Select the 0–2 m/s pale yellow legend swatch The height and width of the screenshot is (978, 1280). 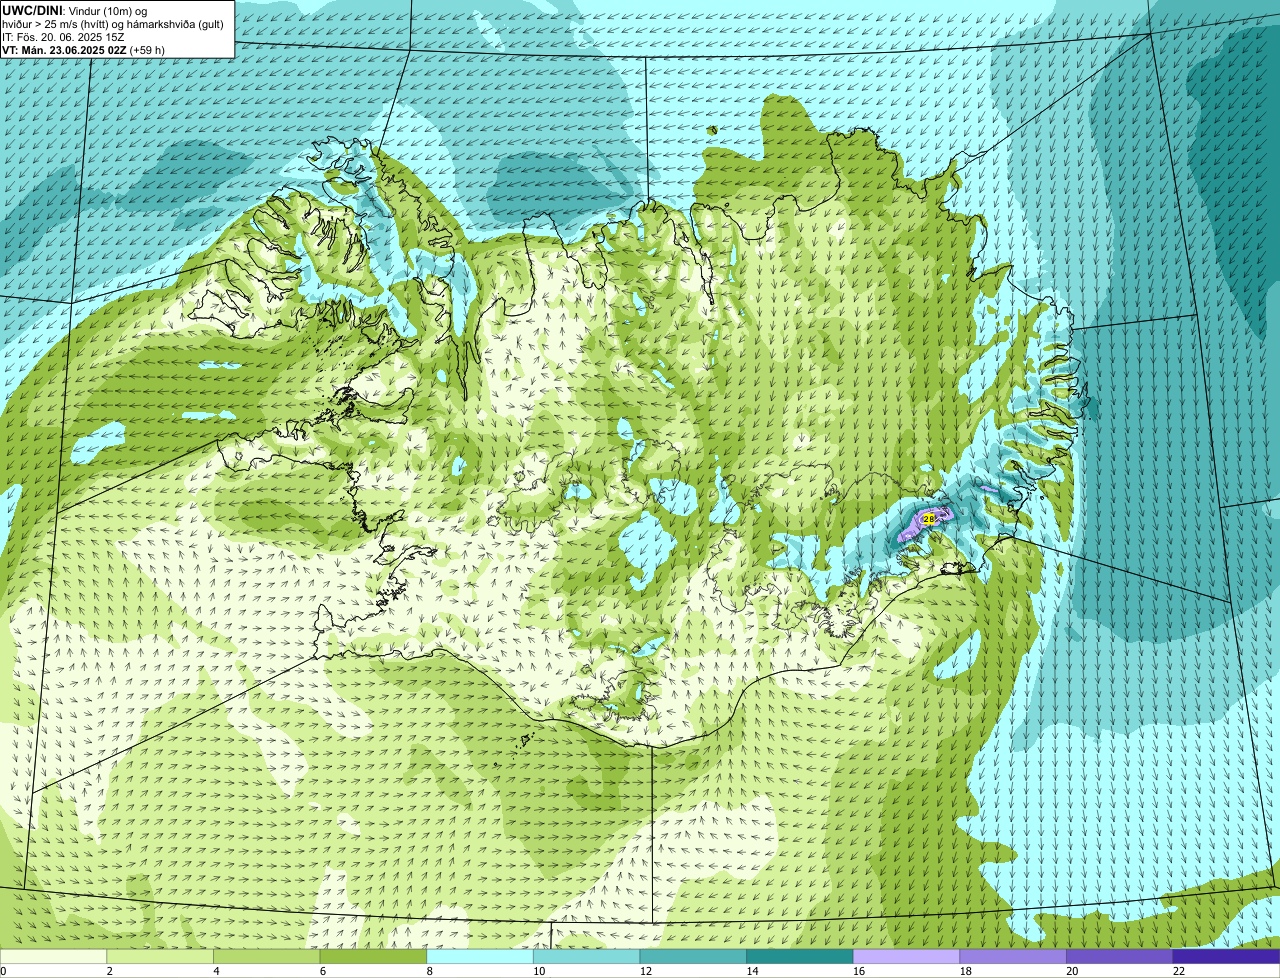[x=53, y=956]
